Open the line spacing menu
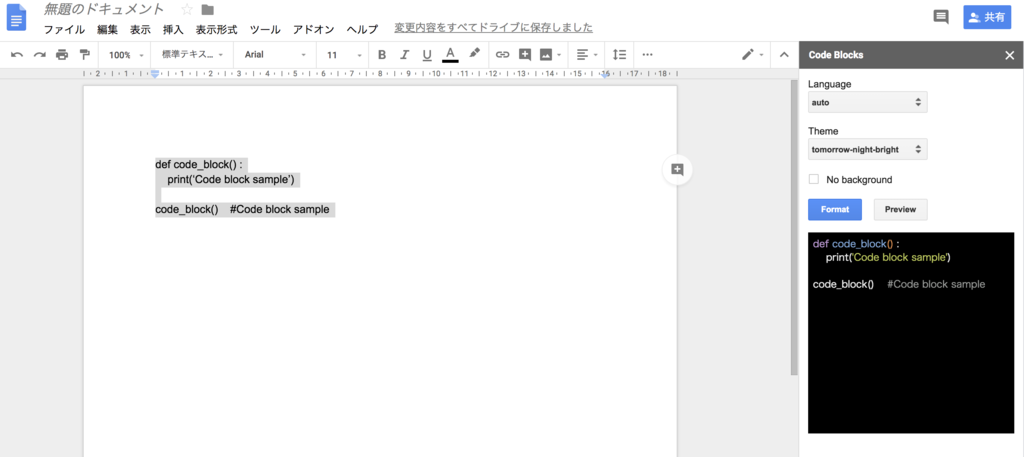This screenshot has height=457, width=1024. pyautogui.click(x=620, y=55)
